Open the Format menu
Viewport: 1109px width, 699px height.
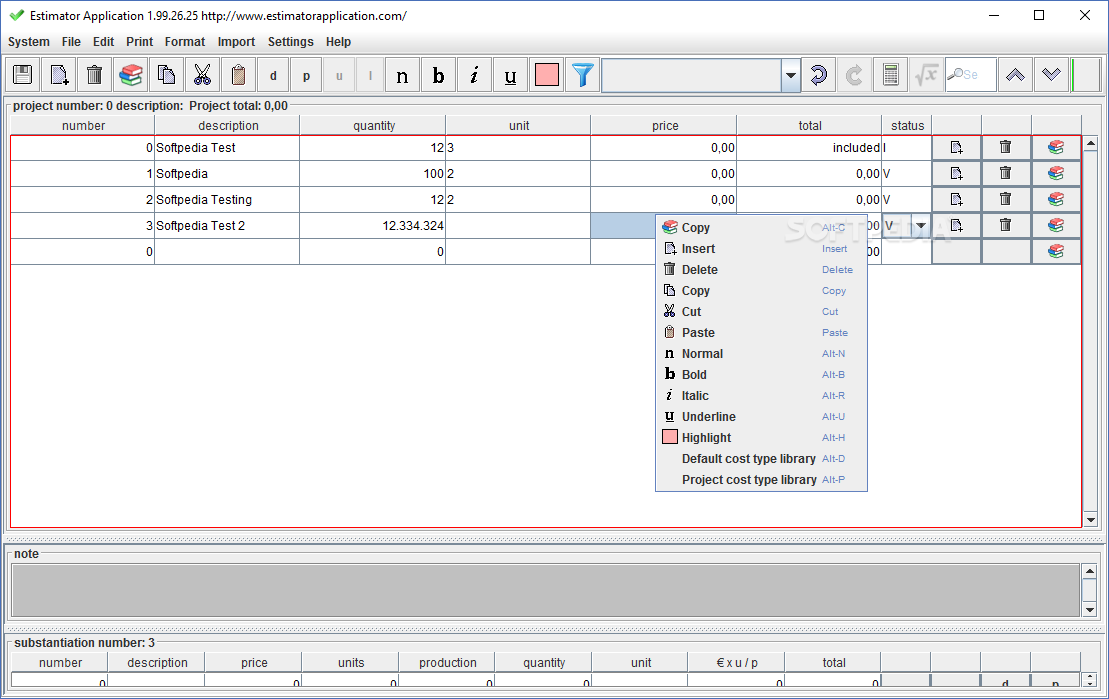[x=185, y=42]
